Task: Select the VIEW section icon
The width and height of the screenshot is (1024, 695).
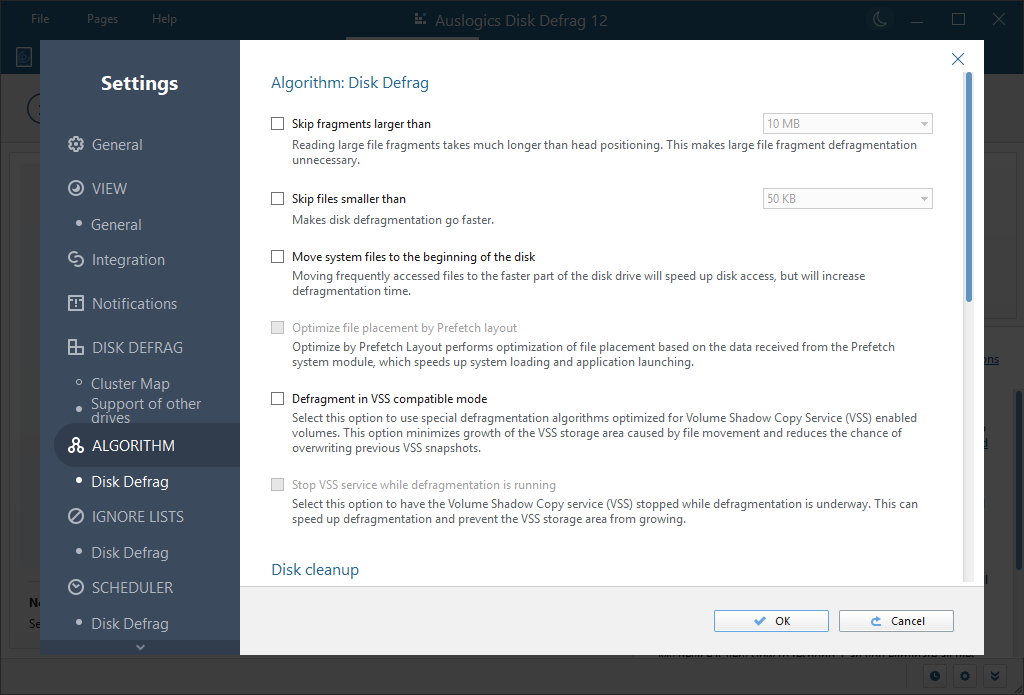Action: (x=76, y=188)
